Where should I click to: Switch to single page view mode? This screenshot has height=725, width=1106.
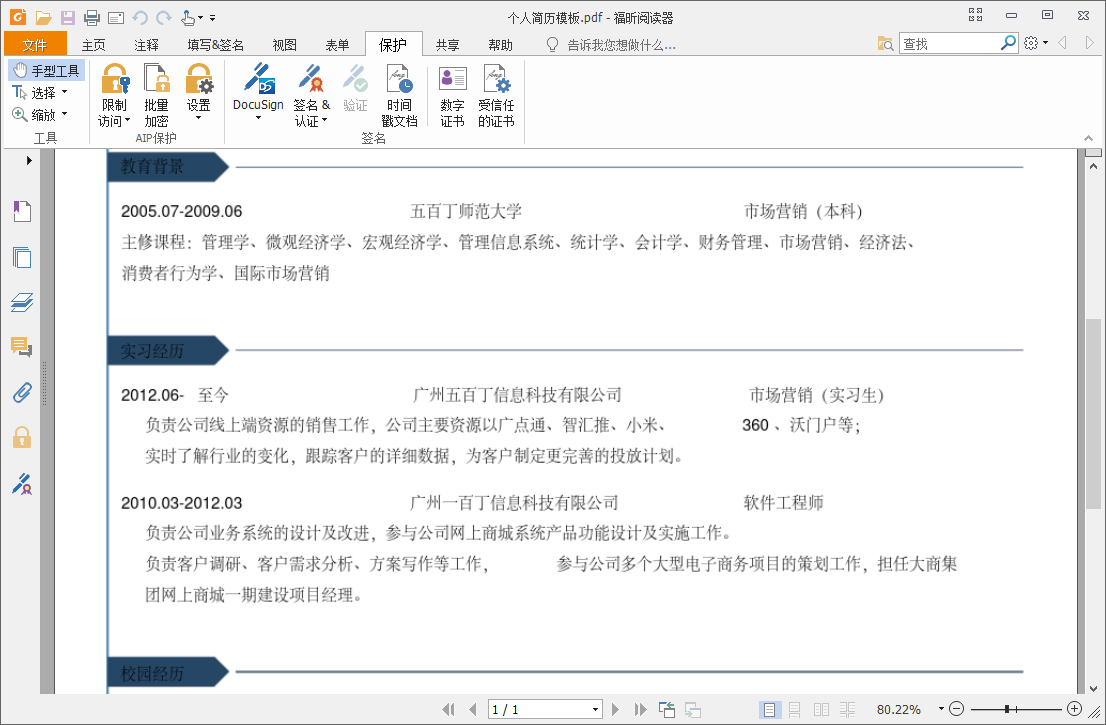click(x=768, y=709)
